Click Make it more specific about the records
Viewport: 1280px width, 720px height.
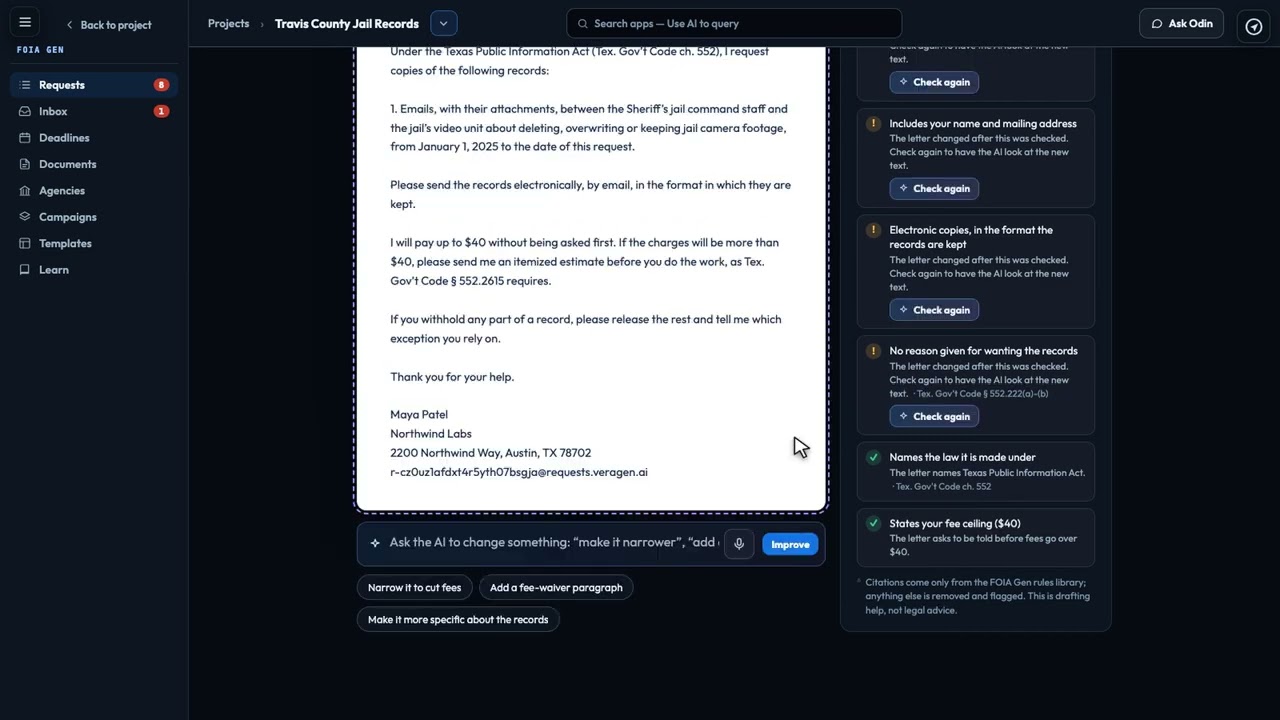[x=458, y=620]
